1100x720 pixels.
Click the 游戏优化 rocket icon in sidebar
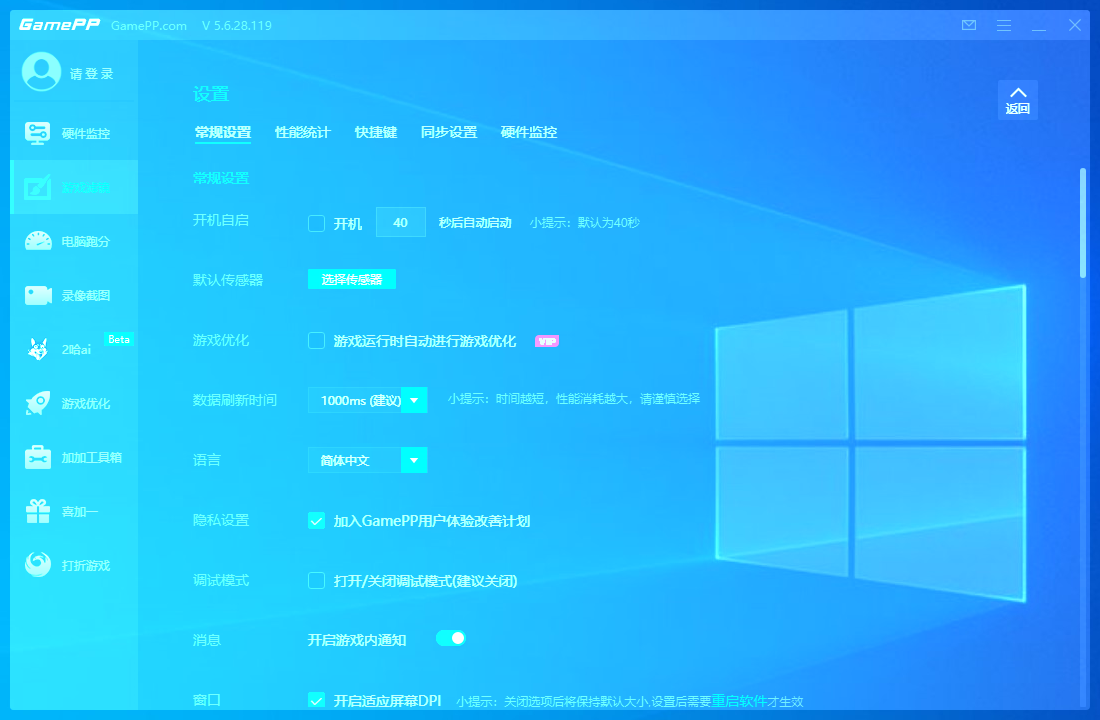tap(38, 403)
